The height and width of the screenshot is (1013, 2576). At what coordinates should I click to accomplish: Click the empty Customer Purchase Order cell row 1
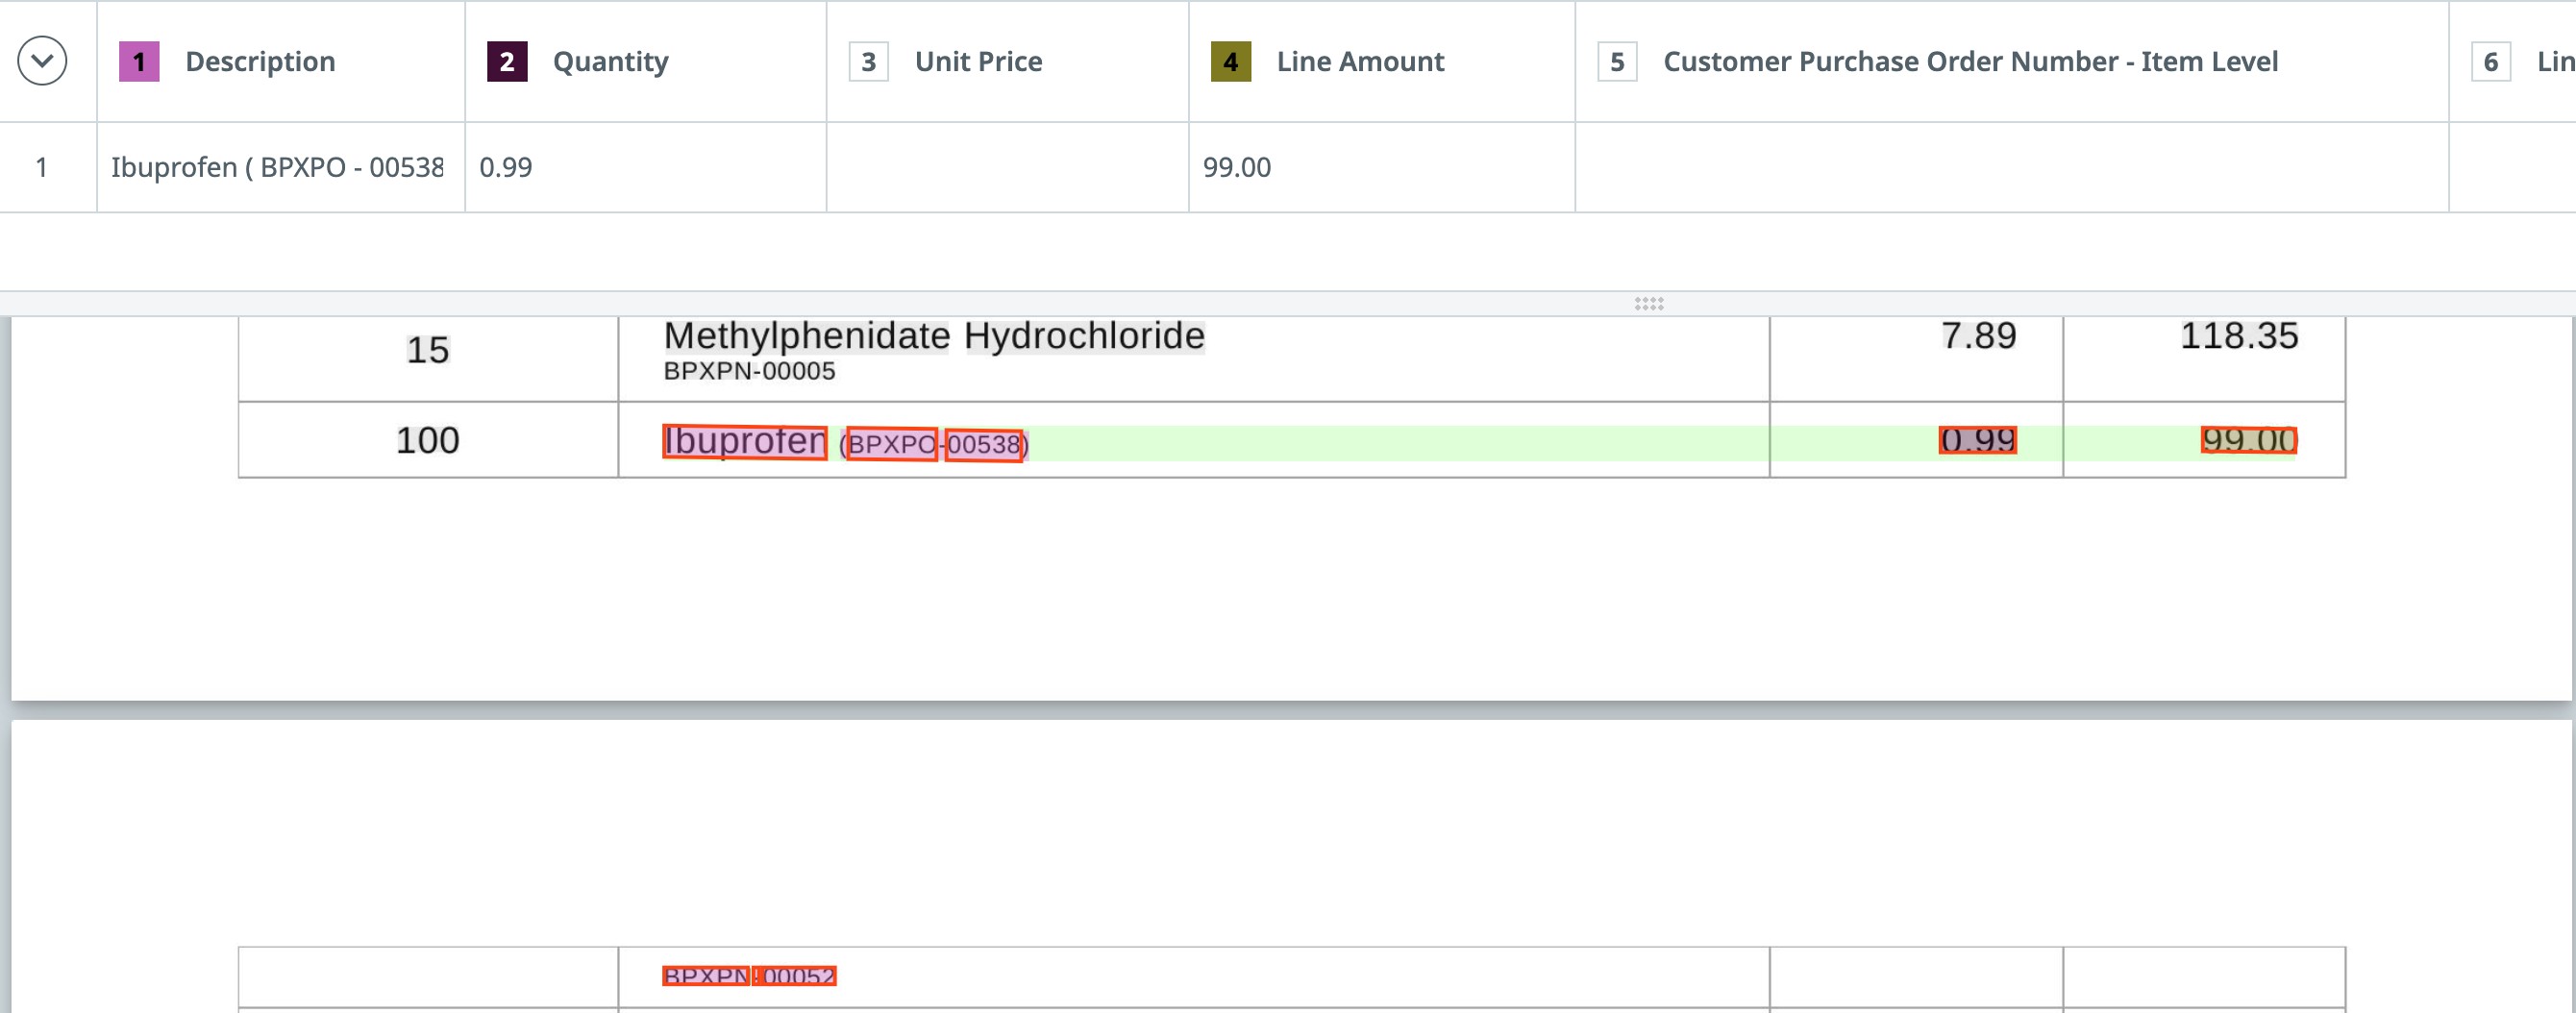pos(2012,167)
